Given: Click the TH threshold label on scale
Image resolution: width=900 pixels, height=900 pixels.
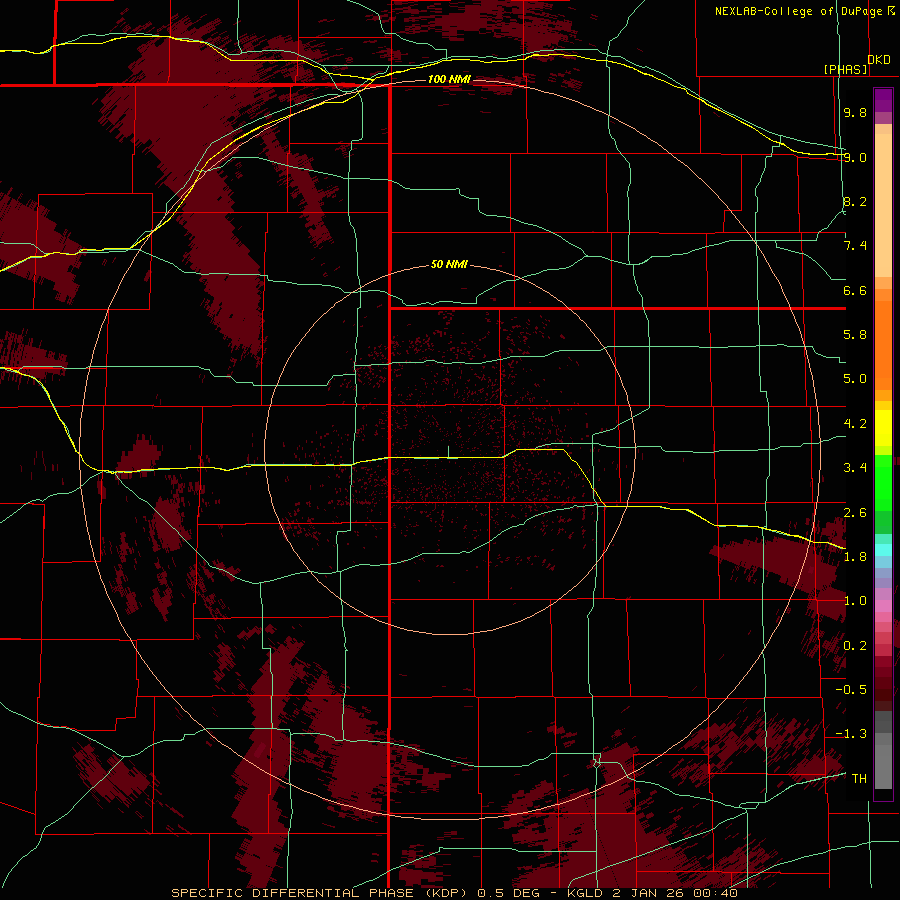Looking at the screenshot, I should pyautogui.click(x=859, y=779).
